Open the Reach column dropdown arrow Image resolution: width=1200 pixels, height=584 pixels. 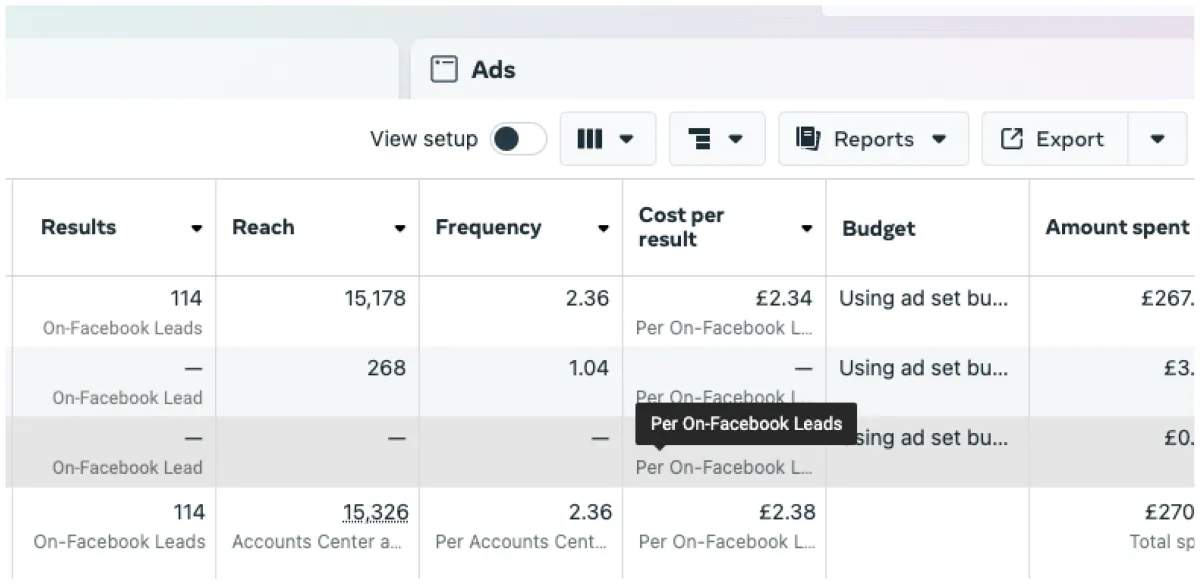[x=400, y=229]
